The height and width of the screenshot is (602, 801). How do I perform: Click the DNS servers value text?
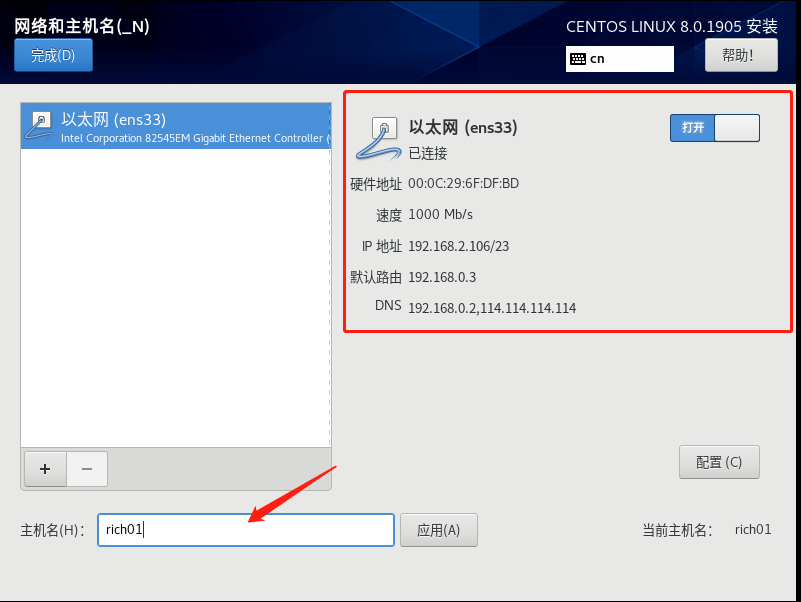(x=492, y=308)
